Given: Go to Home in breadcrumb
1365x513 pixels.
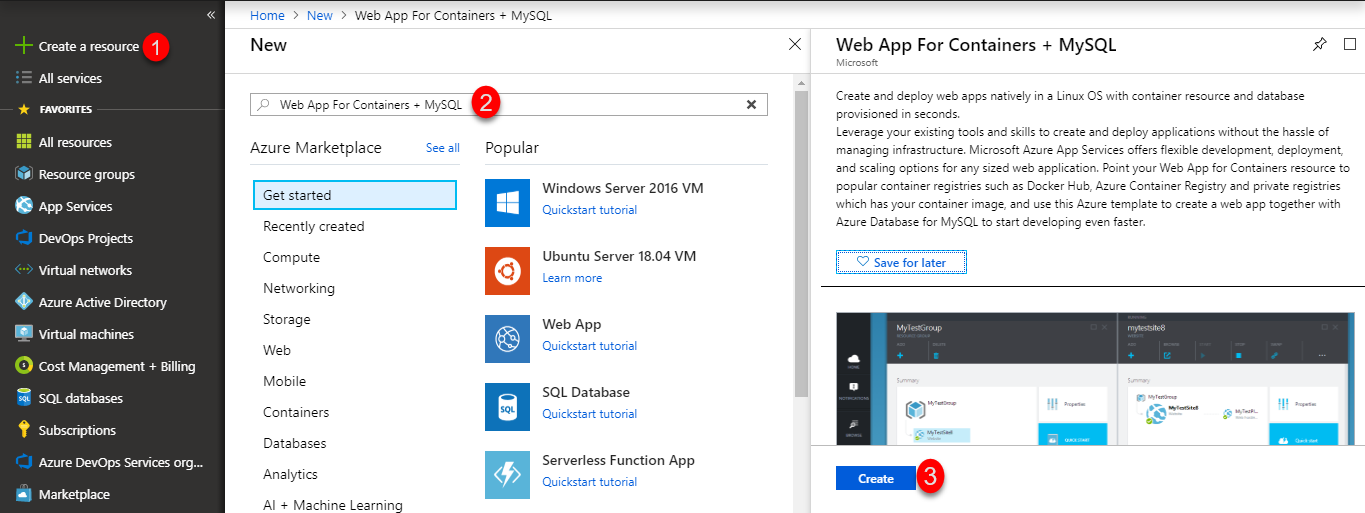Looking at the screenshot, I should point(267,15).
